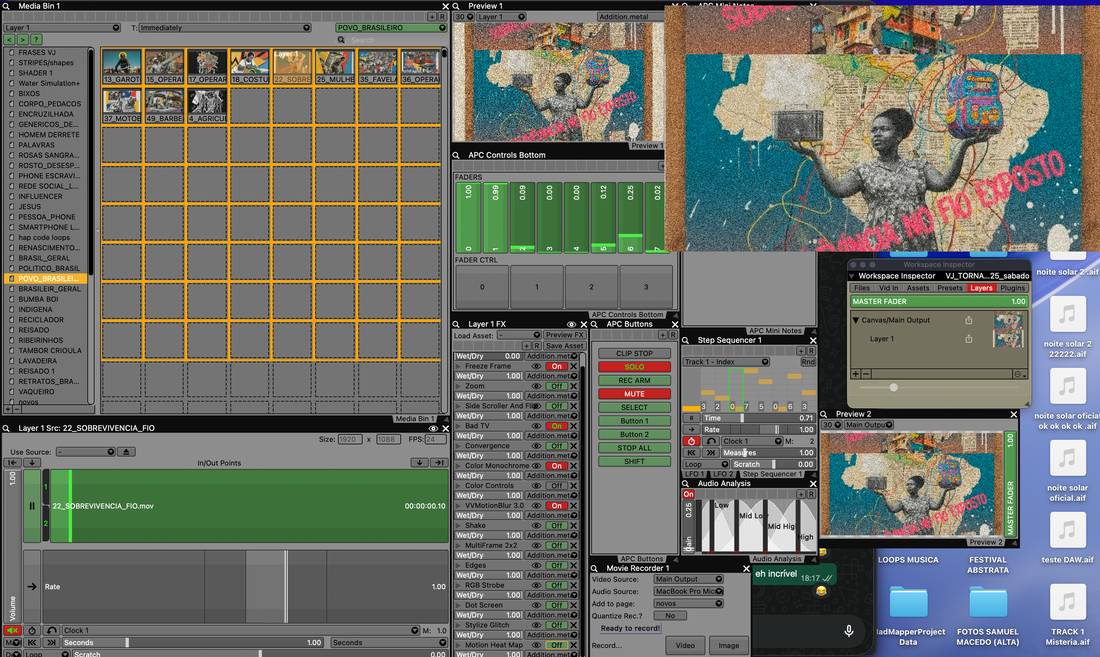Click the Save Asset button
Screen dimensions: 1100x657
pyautogui.click(x=564, y=346)
